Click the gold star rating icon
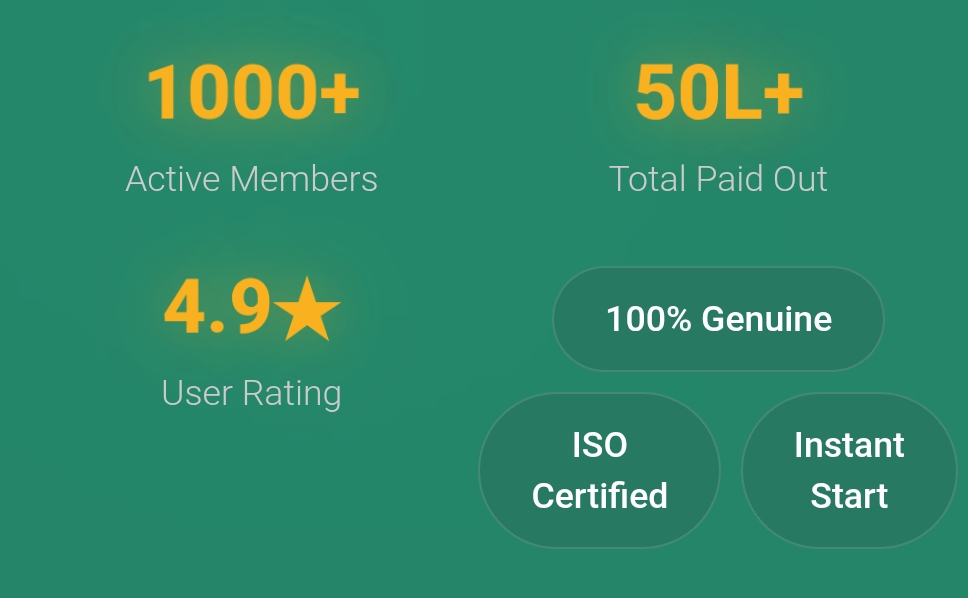 coord(307,310)
